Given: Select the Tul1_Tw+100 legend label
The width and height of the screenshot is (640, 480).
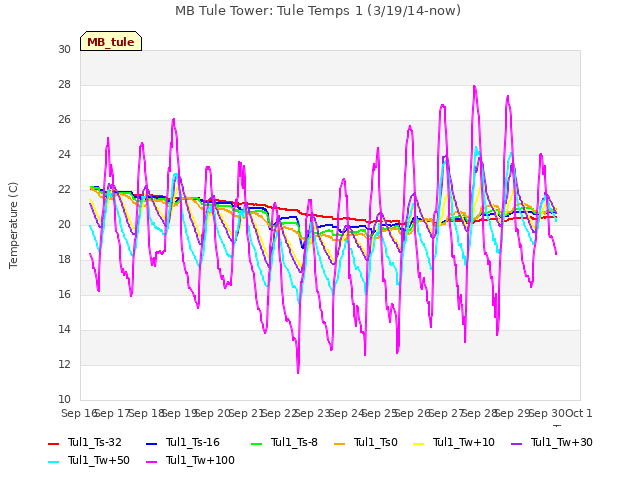Looking at the screenshot, I should pyautogui.click(x=200, y=460).
